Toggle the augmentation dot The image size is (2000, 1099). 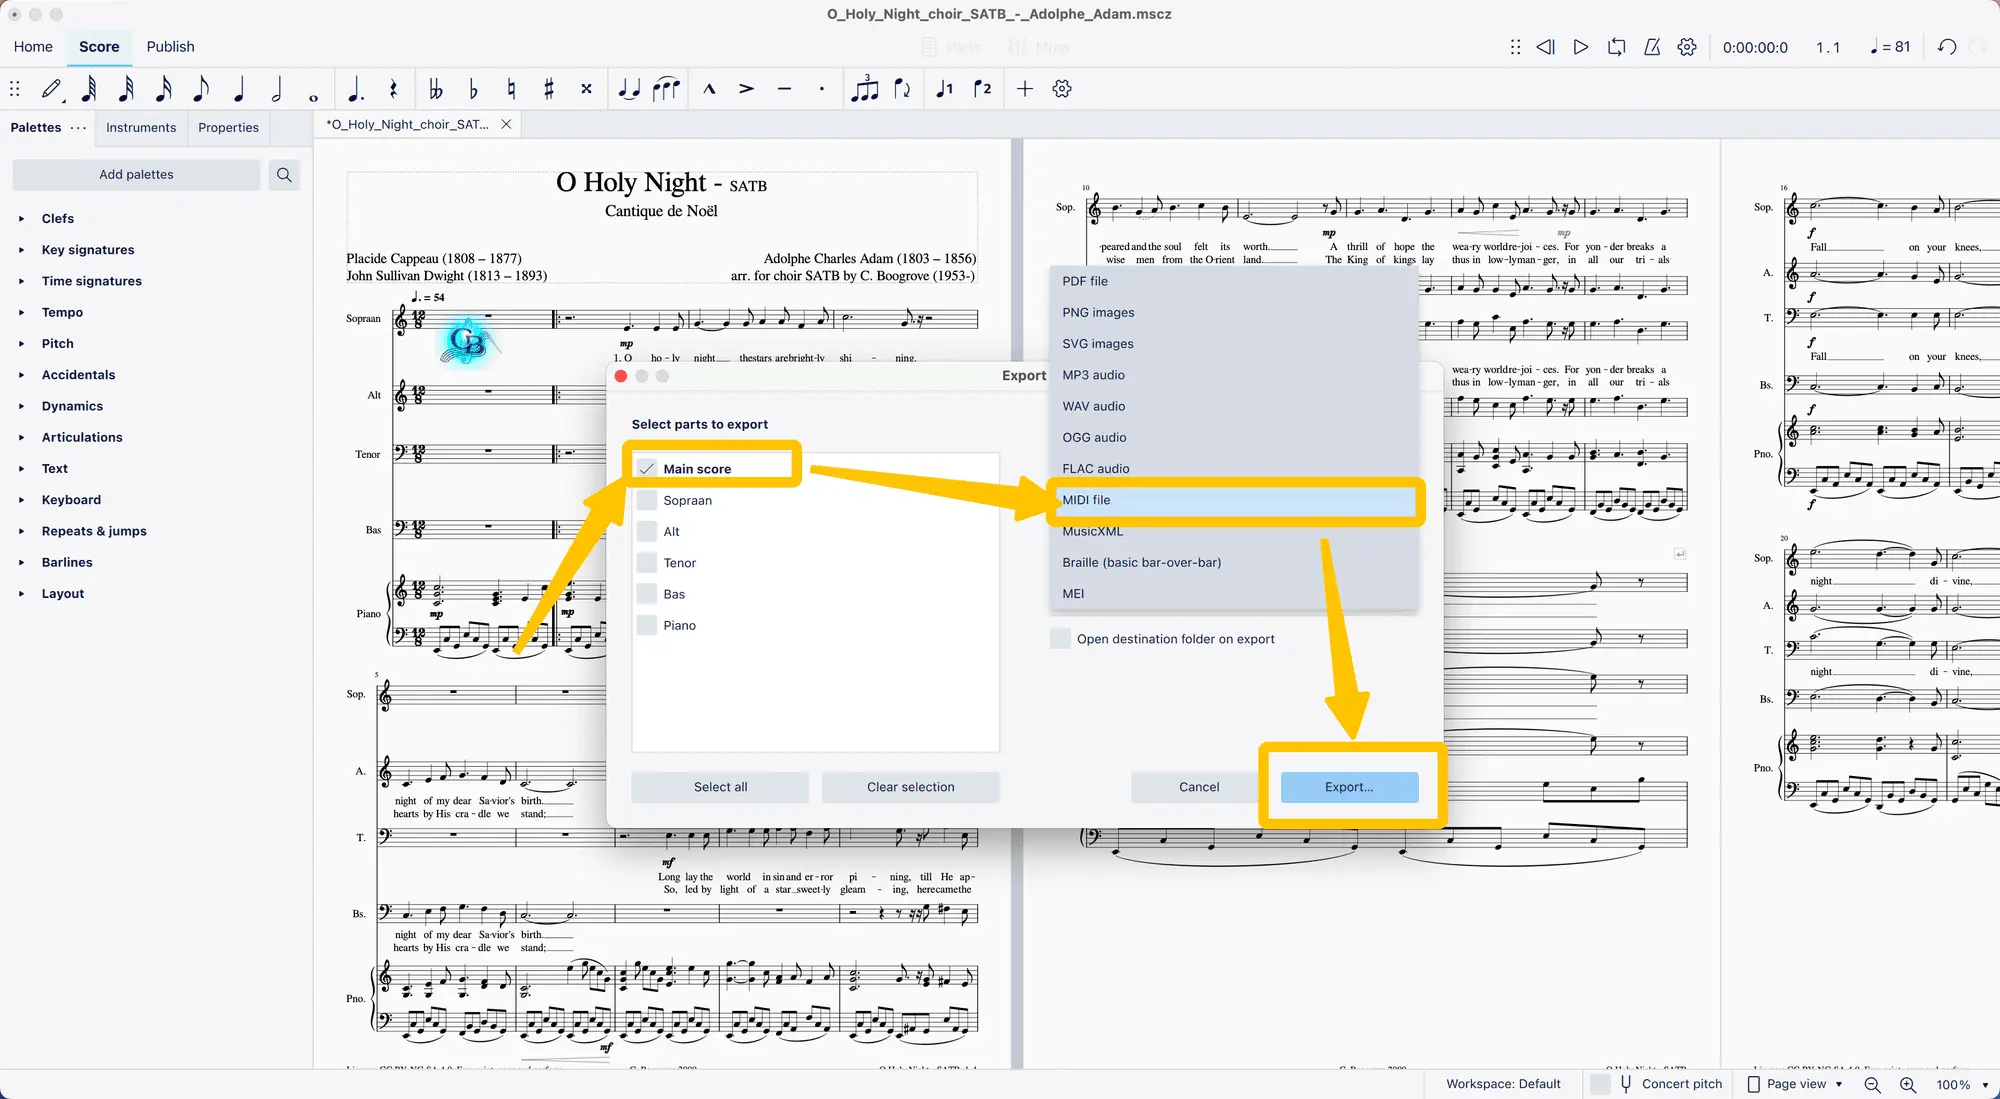pyautogui.click(x=355, y=89)
